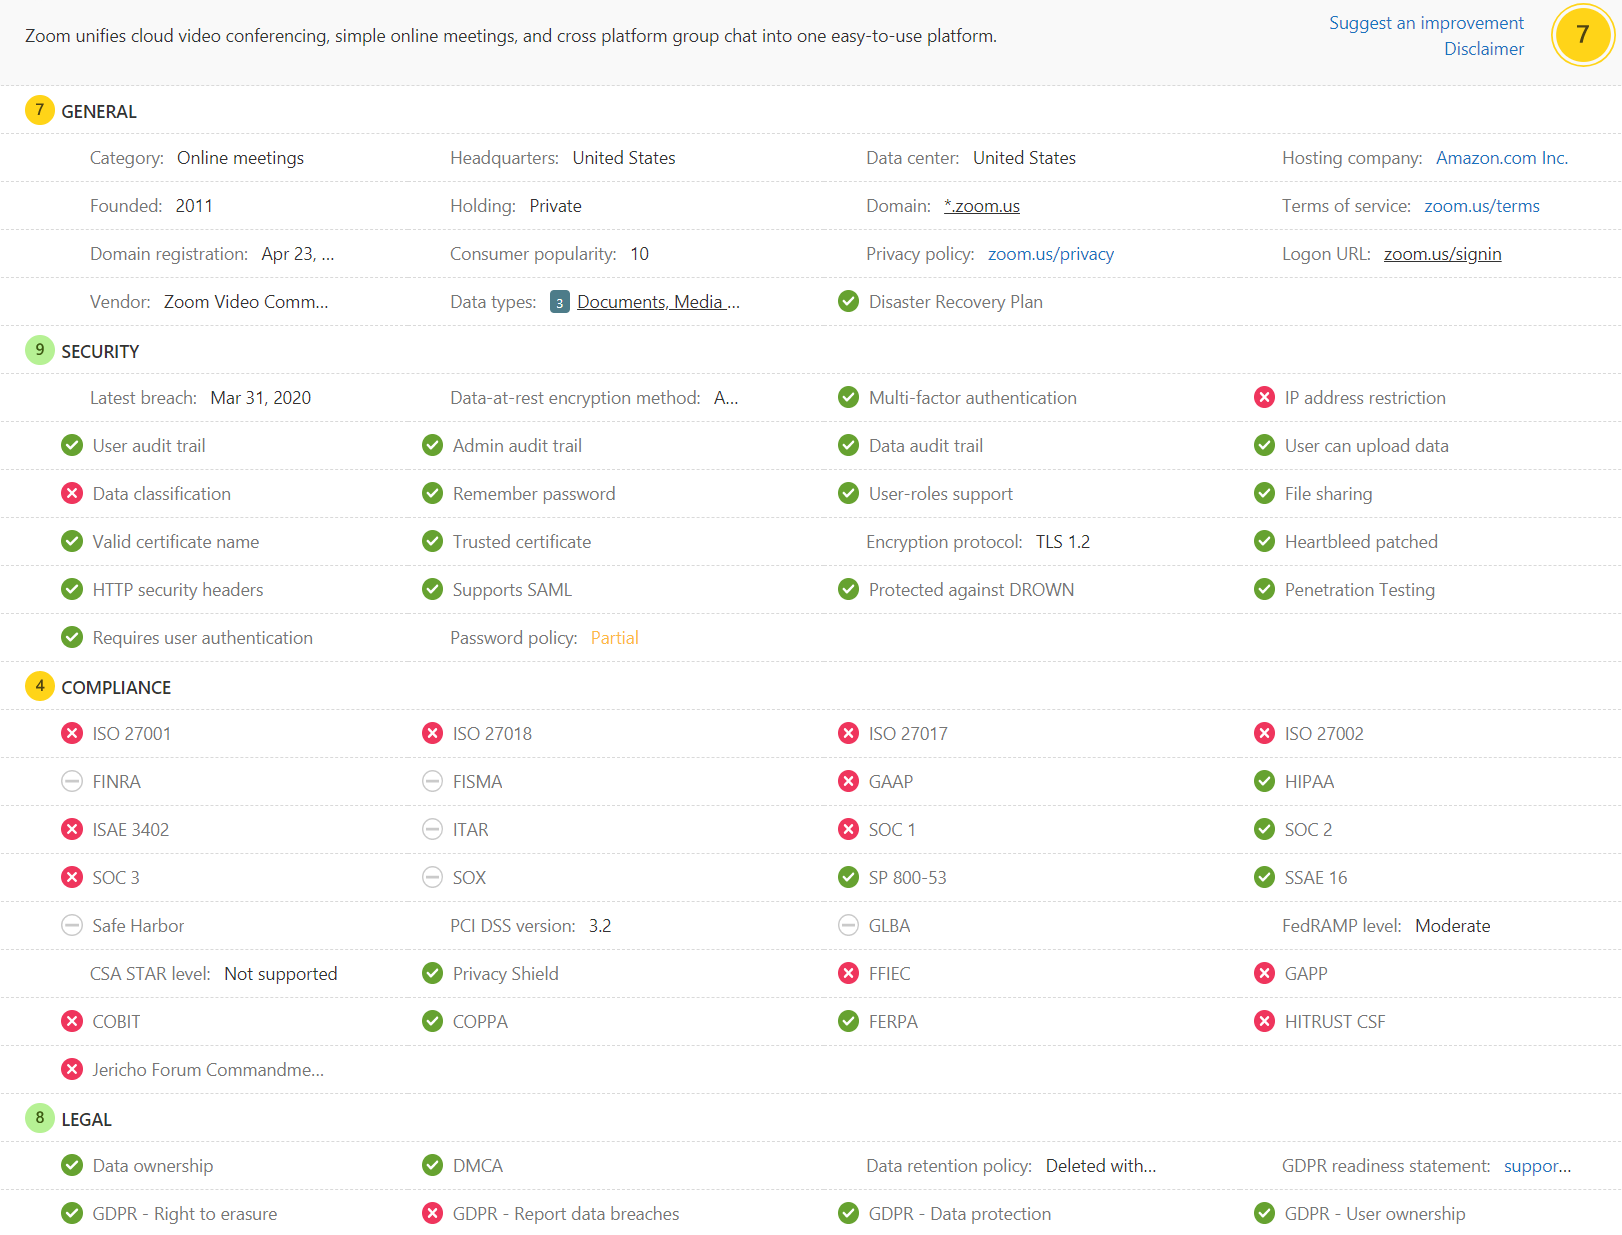Screen dimensions: 1622x1235
Task: Click the Heartbleed patched check icon
Action: click(x=1264, y=541)
